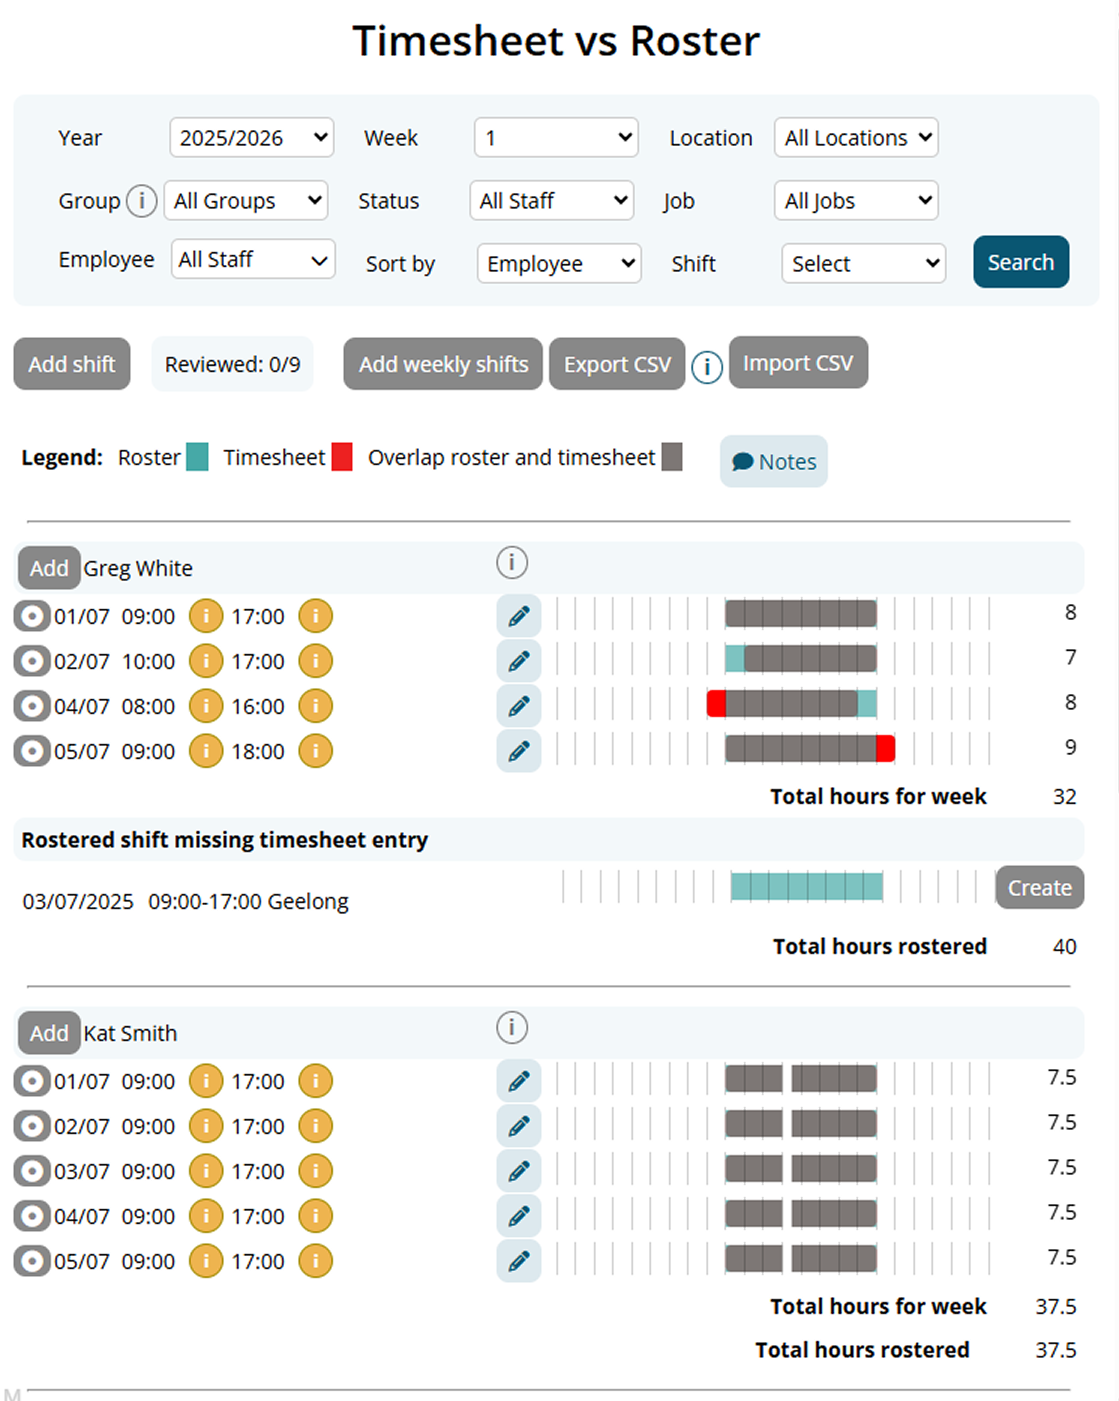Open the Shift Select dropdown

point(864,264)
